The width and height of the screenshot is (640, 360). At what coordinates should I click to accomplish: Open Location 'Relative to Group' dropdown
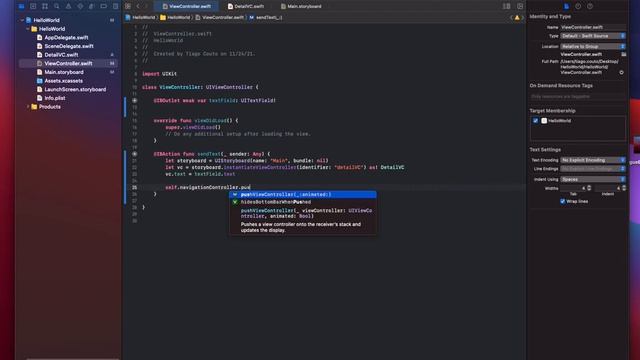click(x=593, y=47)
